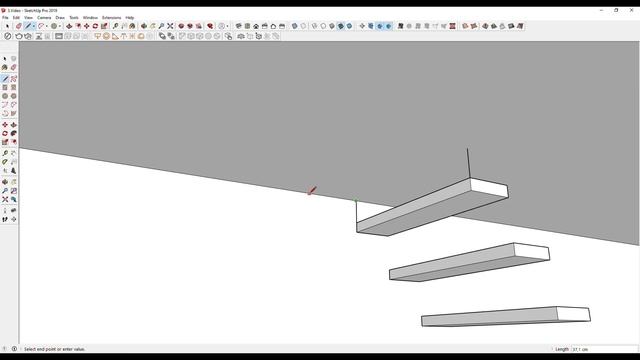
Task: Open the Tools menu
Action: coord(74,18)
